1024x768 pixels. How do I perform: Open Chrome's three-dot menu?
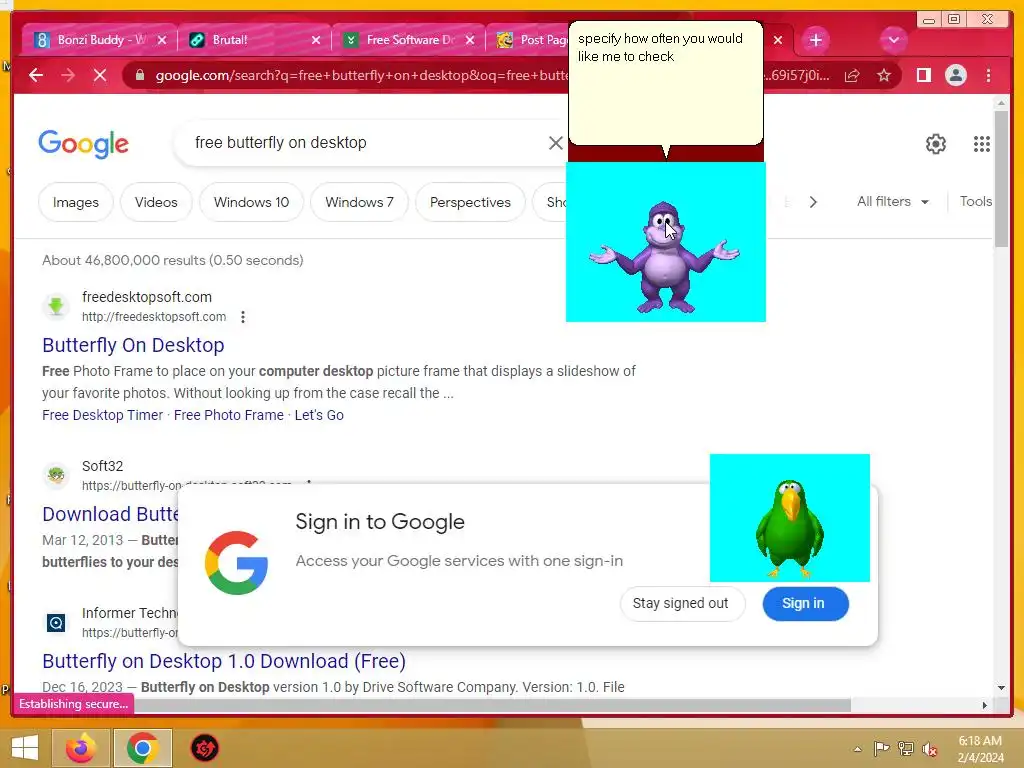(x=989, y=76)
